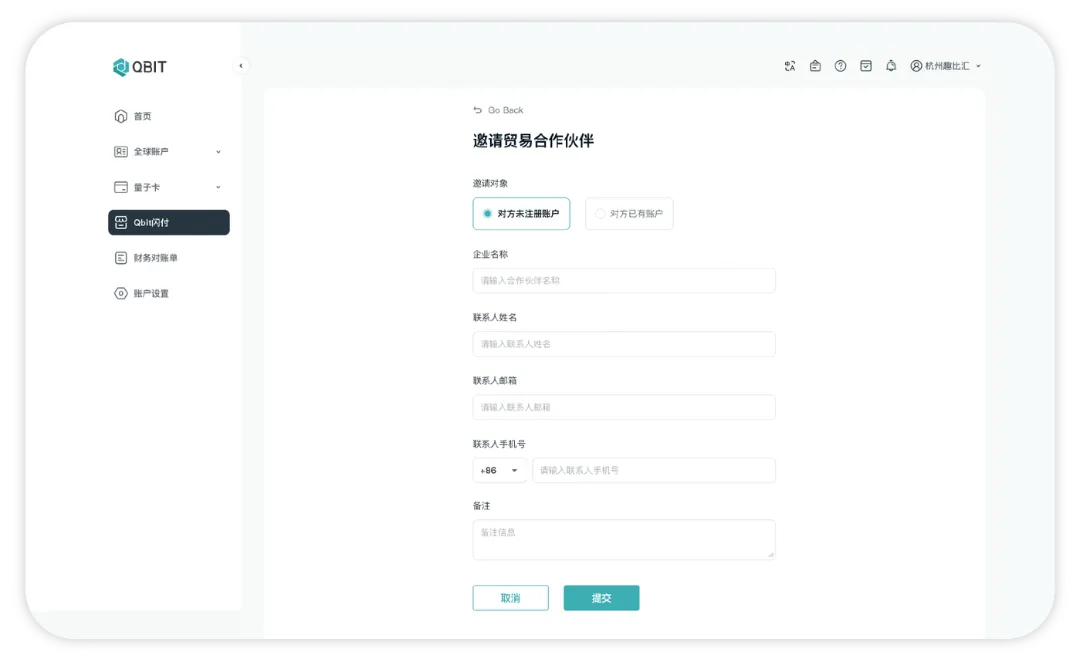Open 账户设置 menu item
This screenshot has height=662, width=1080.
169,293
